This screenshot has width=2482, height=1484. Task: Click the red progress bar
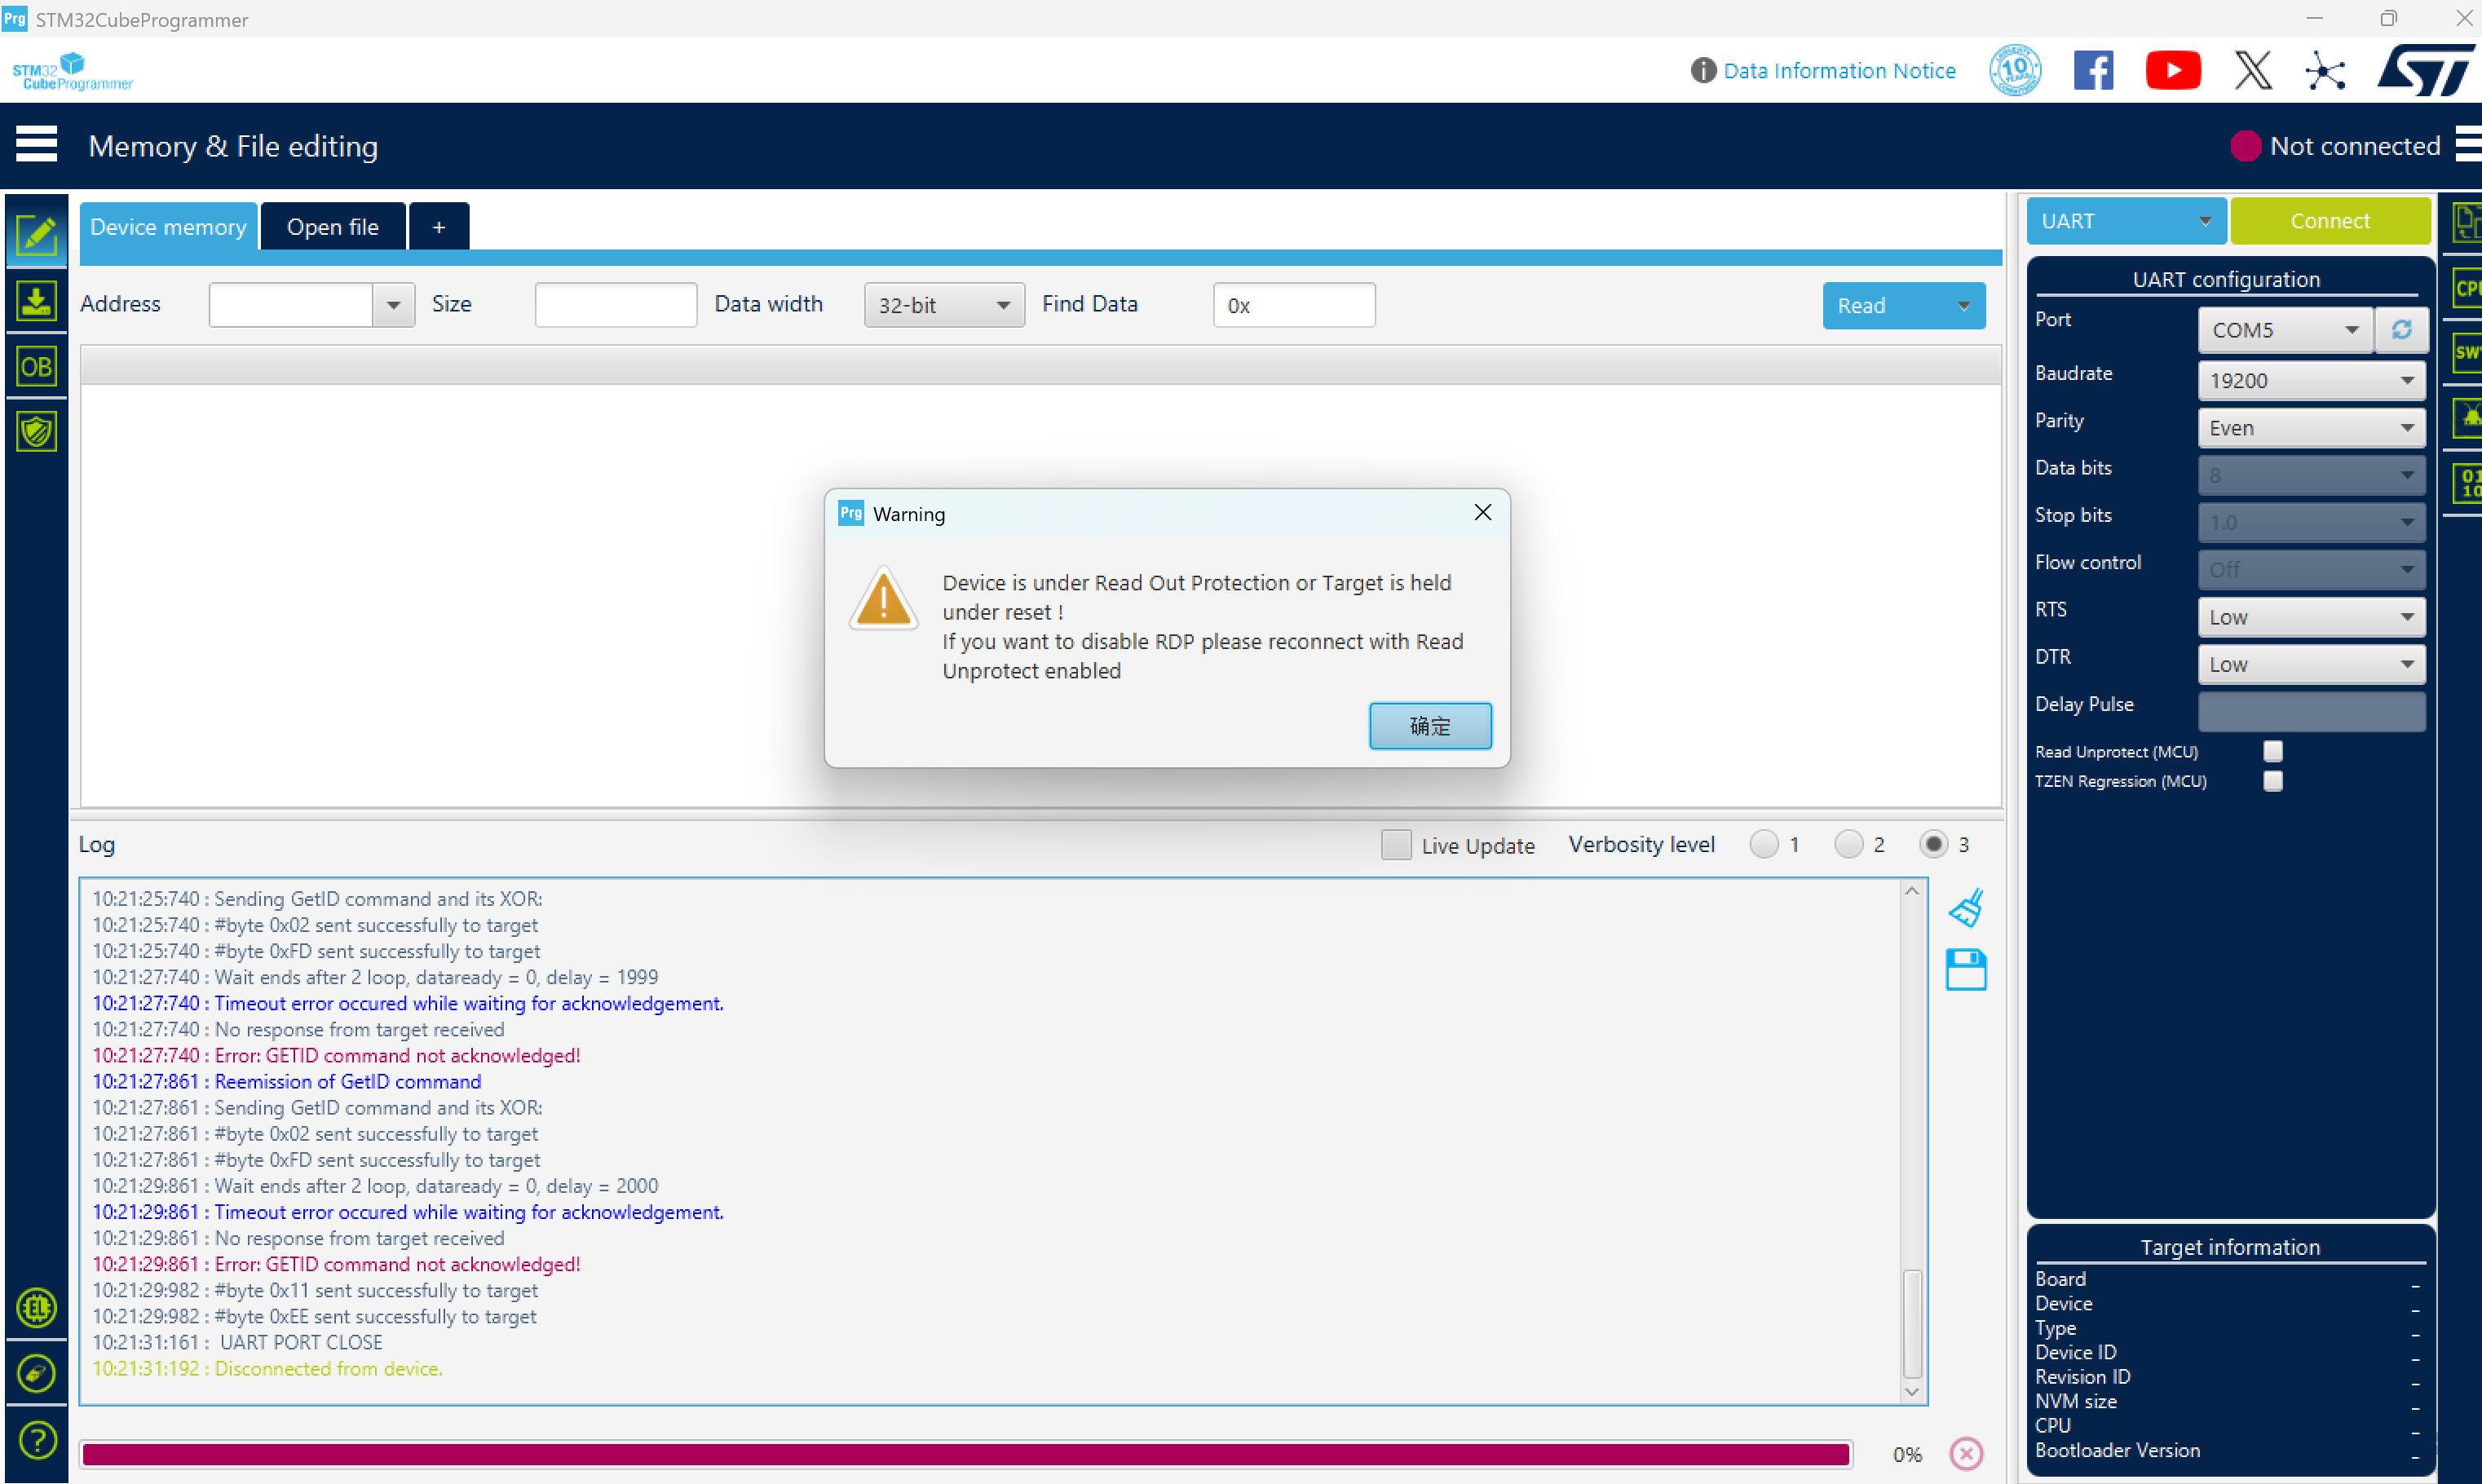pos(965,1454)
